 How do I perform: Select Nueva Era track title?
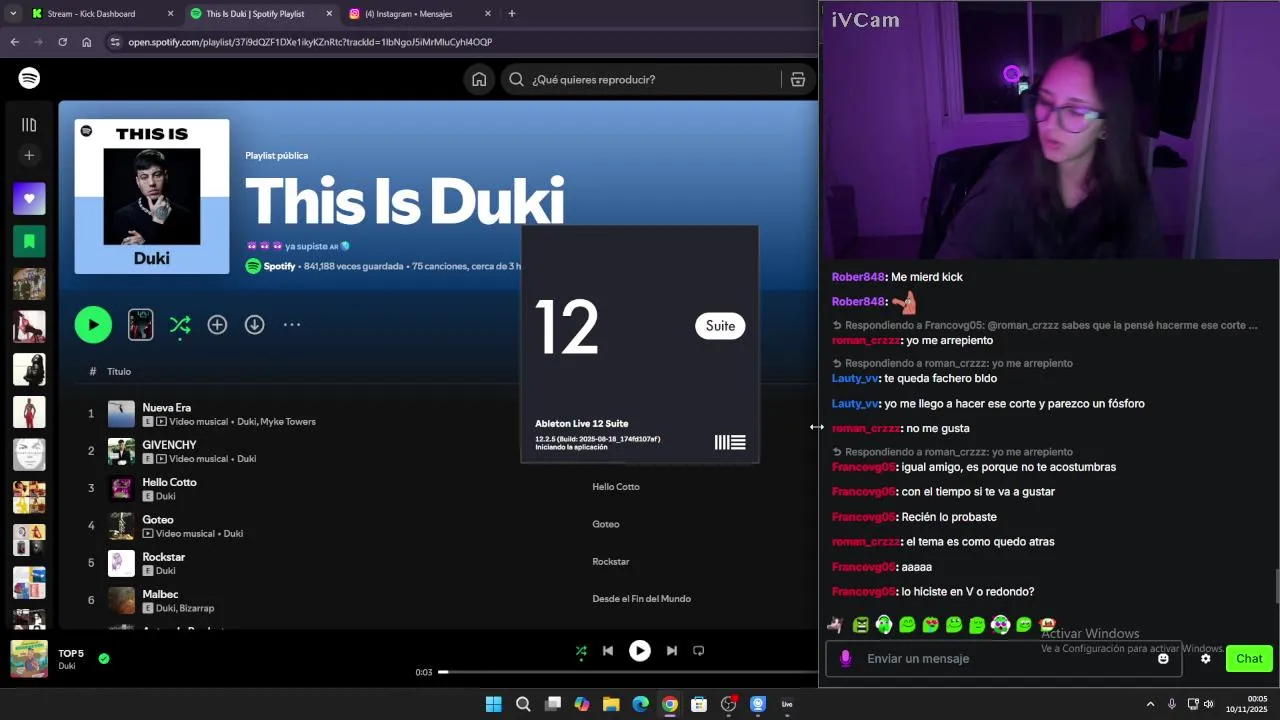pos(166,408)
